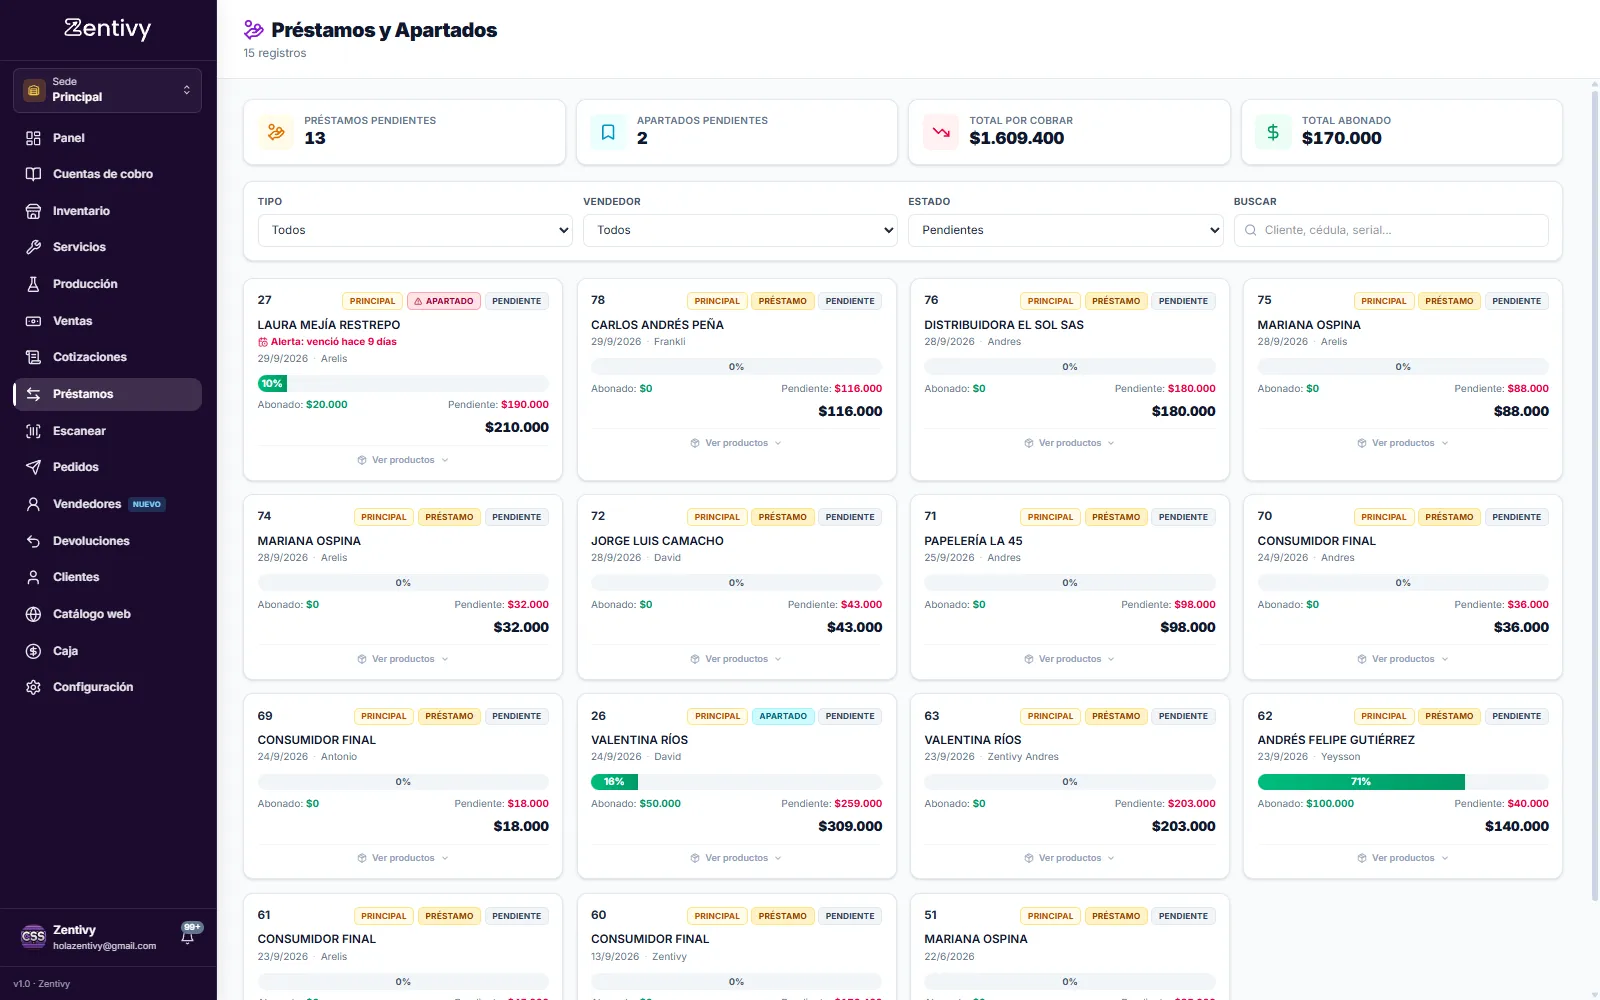
Task: Open Vendedores menu item
Action: (x=107, y=504)
